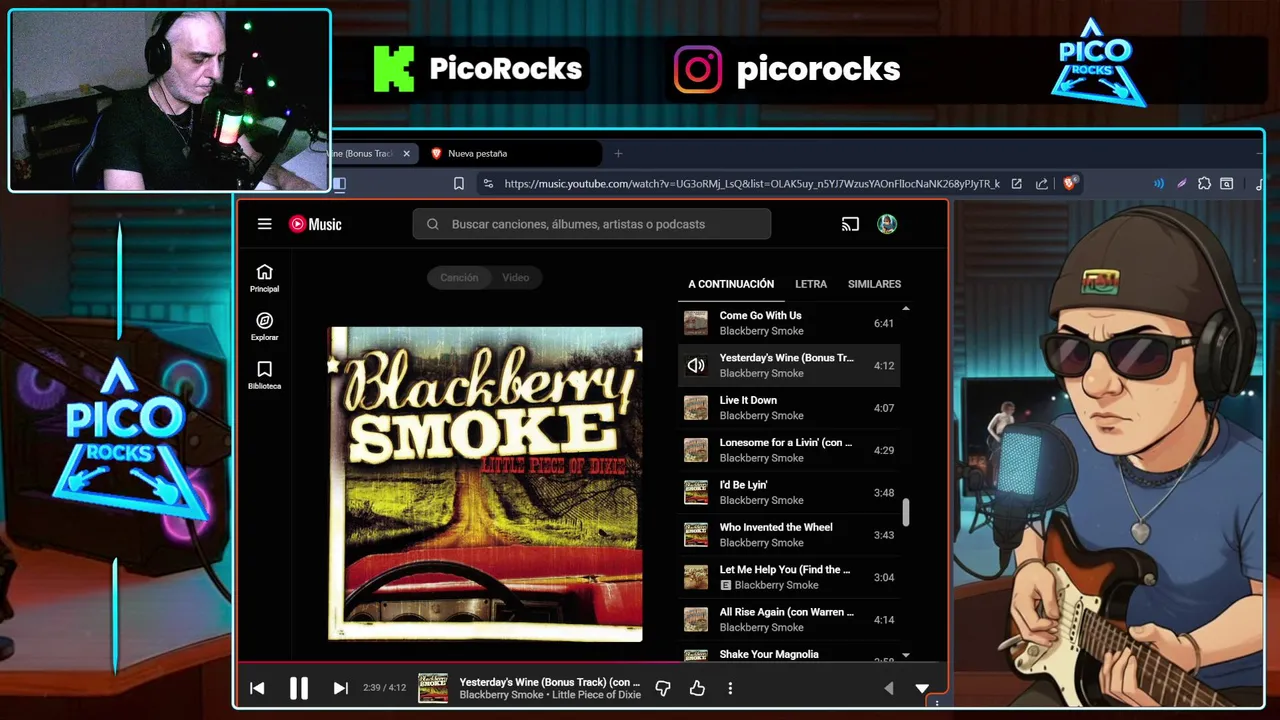
Task: Switch to the Nueva pestaña tab
Action: pos(510,153)
